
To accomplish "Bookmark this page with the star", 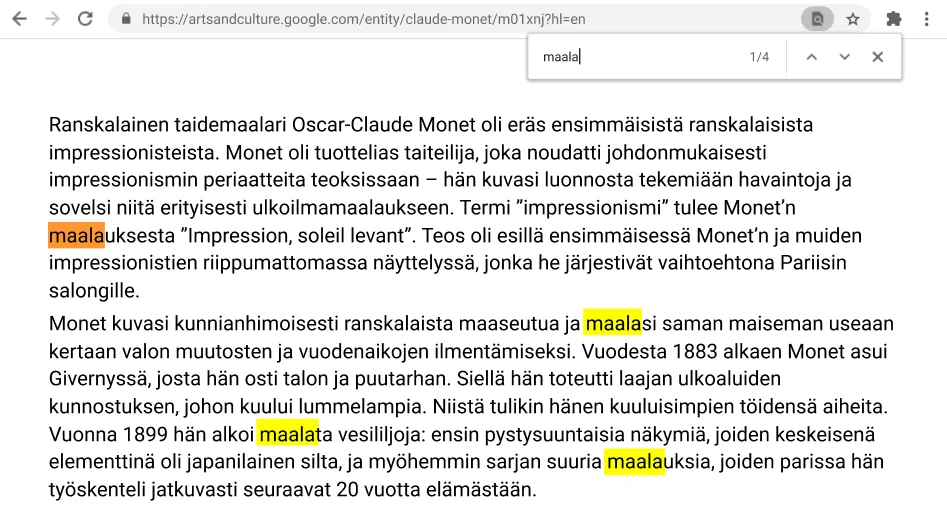I will click(853, 19).
